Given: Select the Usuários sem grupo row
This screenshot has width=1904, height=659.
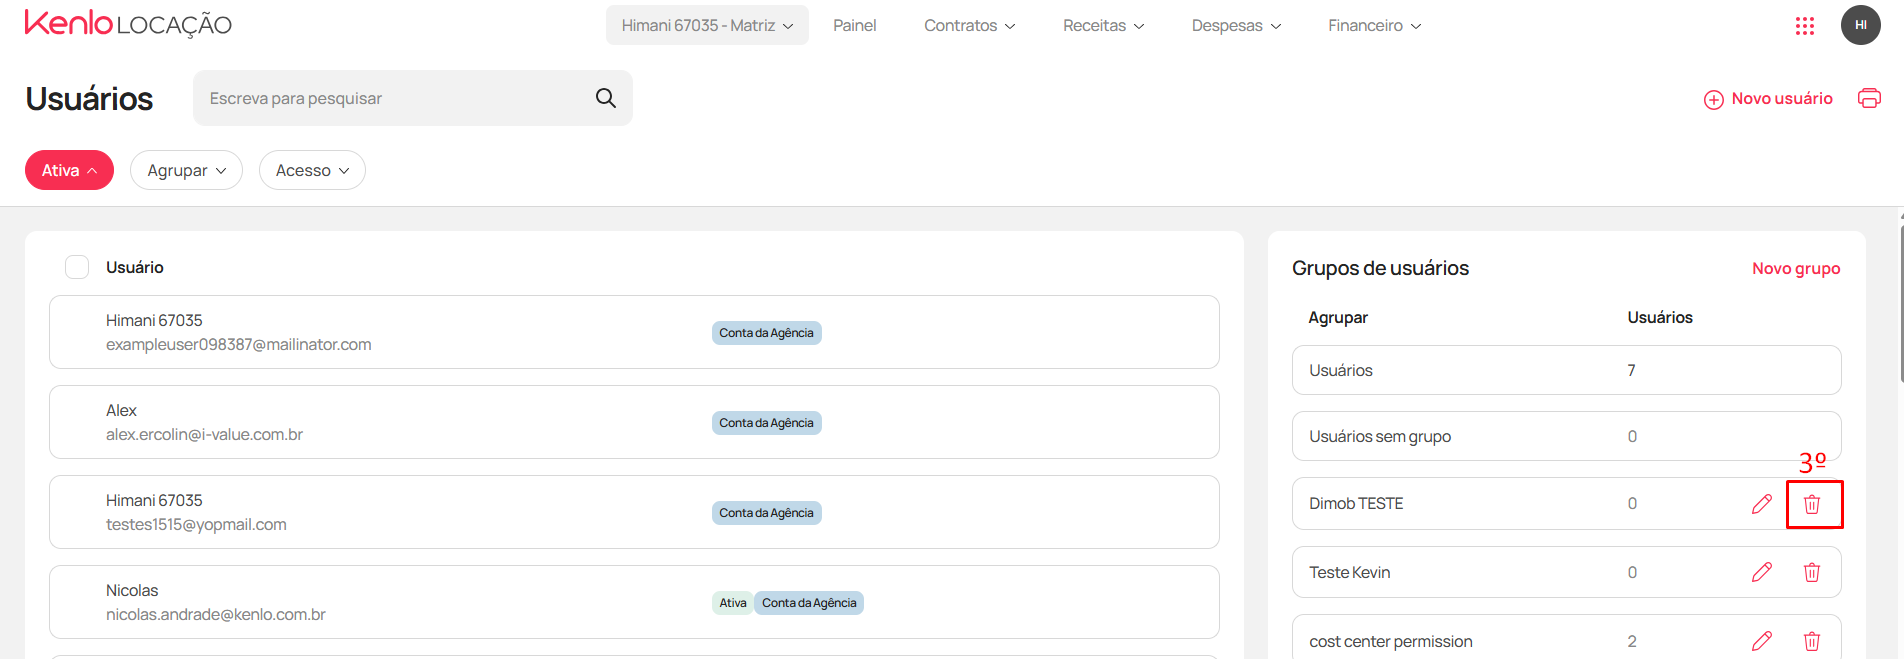Looking at the screenshot, I should click(1566, 436).
